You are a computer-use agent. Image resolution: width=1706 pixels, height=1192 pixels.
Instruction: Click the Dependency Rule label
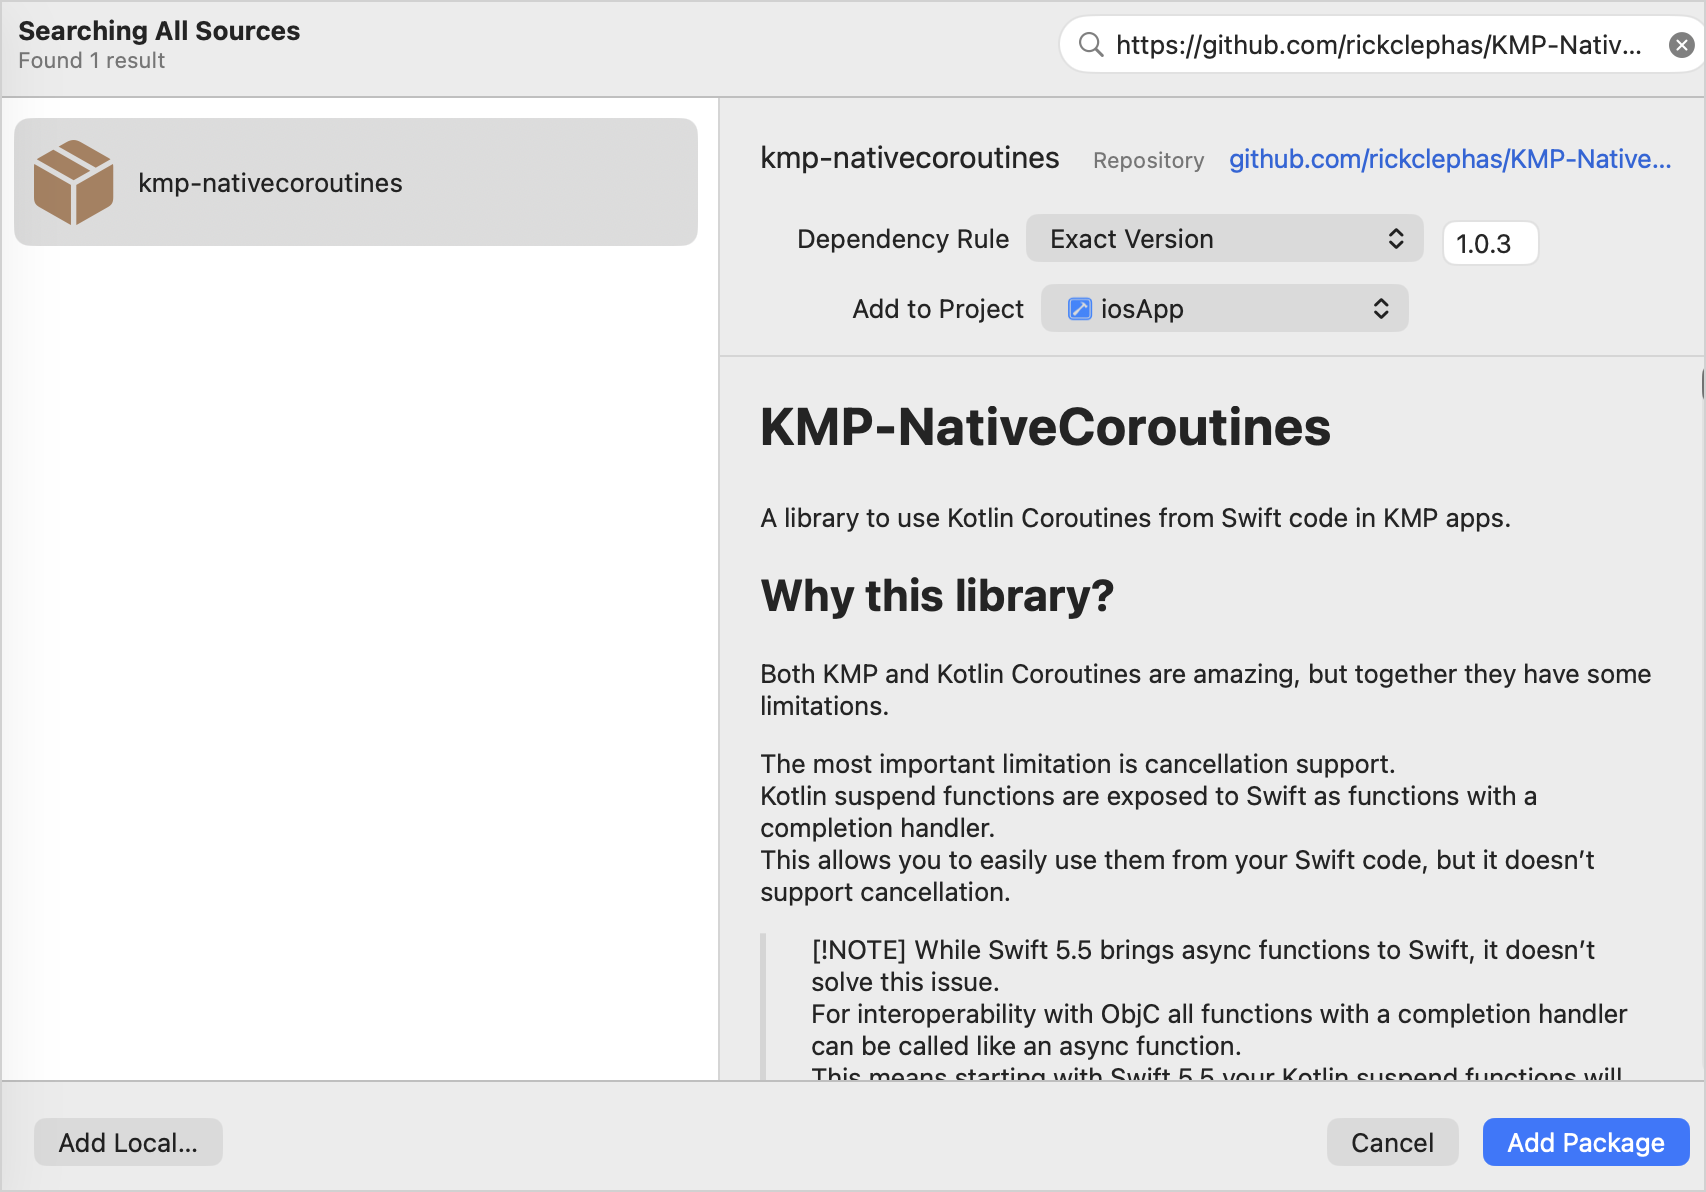click(903, 239)
